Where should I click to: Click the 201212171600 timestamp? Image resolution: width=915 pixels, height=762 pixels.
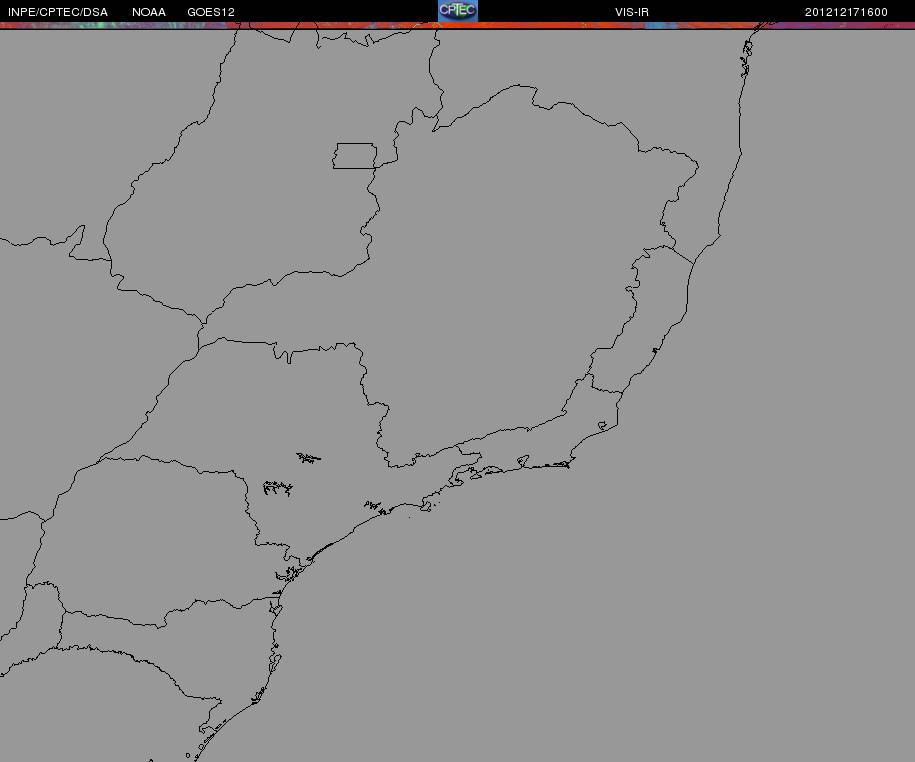click(x=846, y=12)
